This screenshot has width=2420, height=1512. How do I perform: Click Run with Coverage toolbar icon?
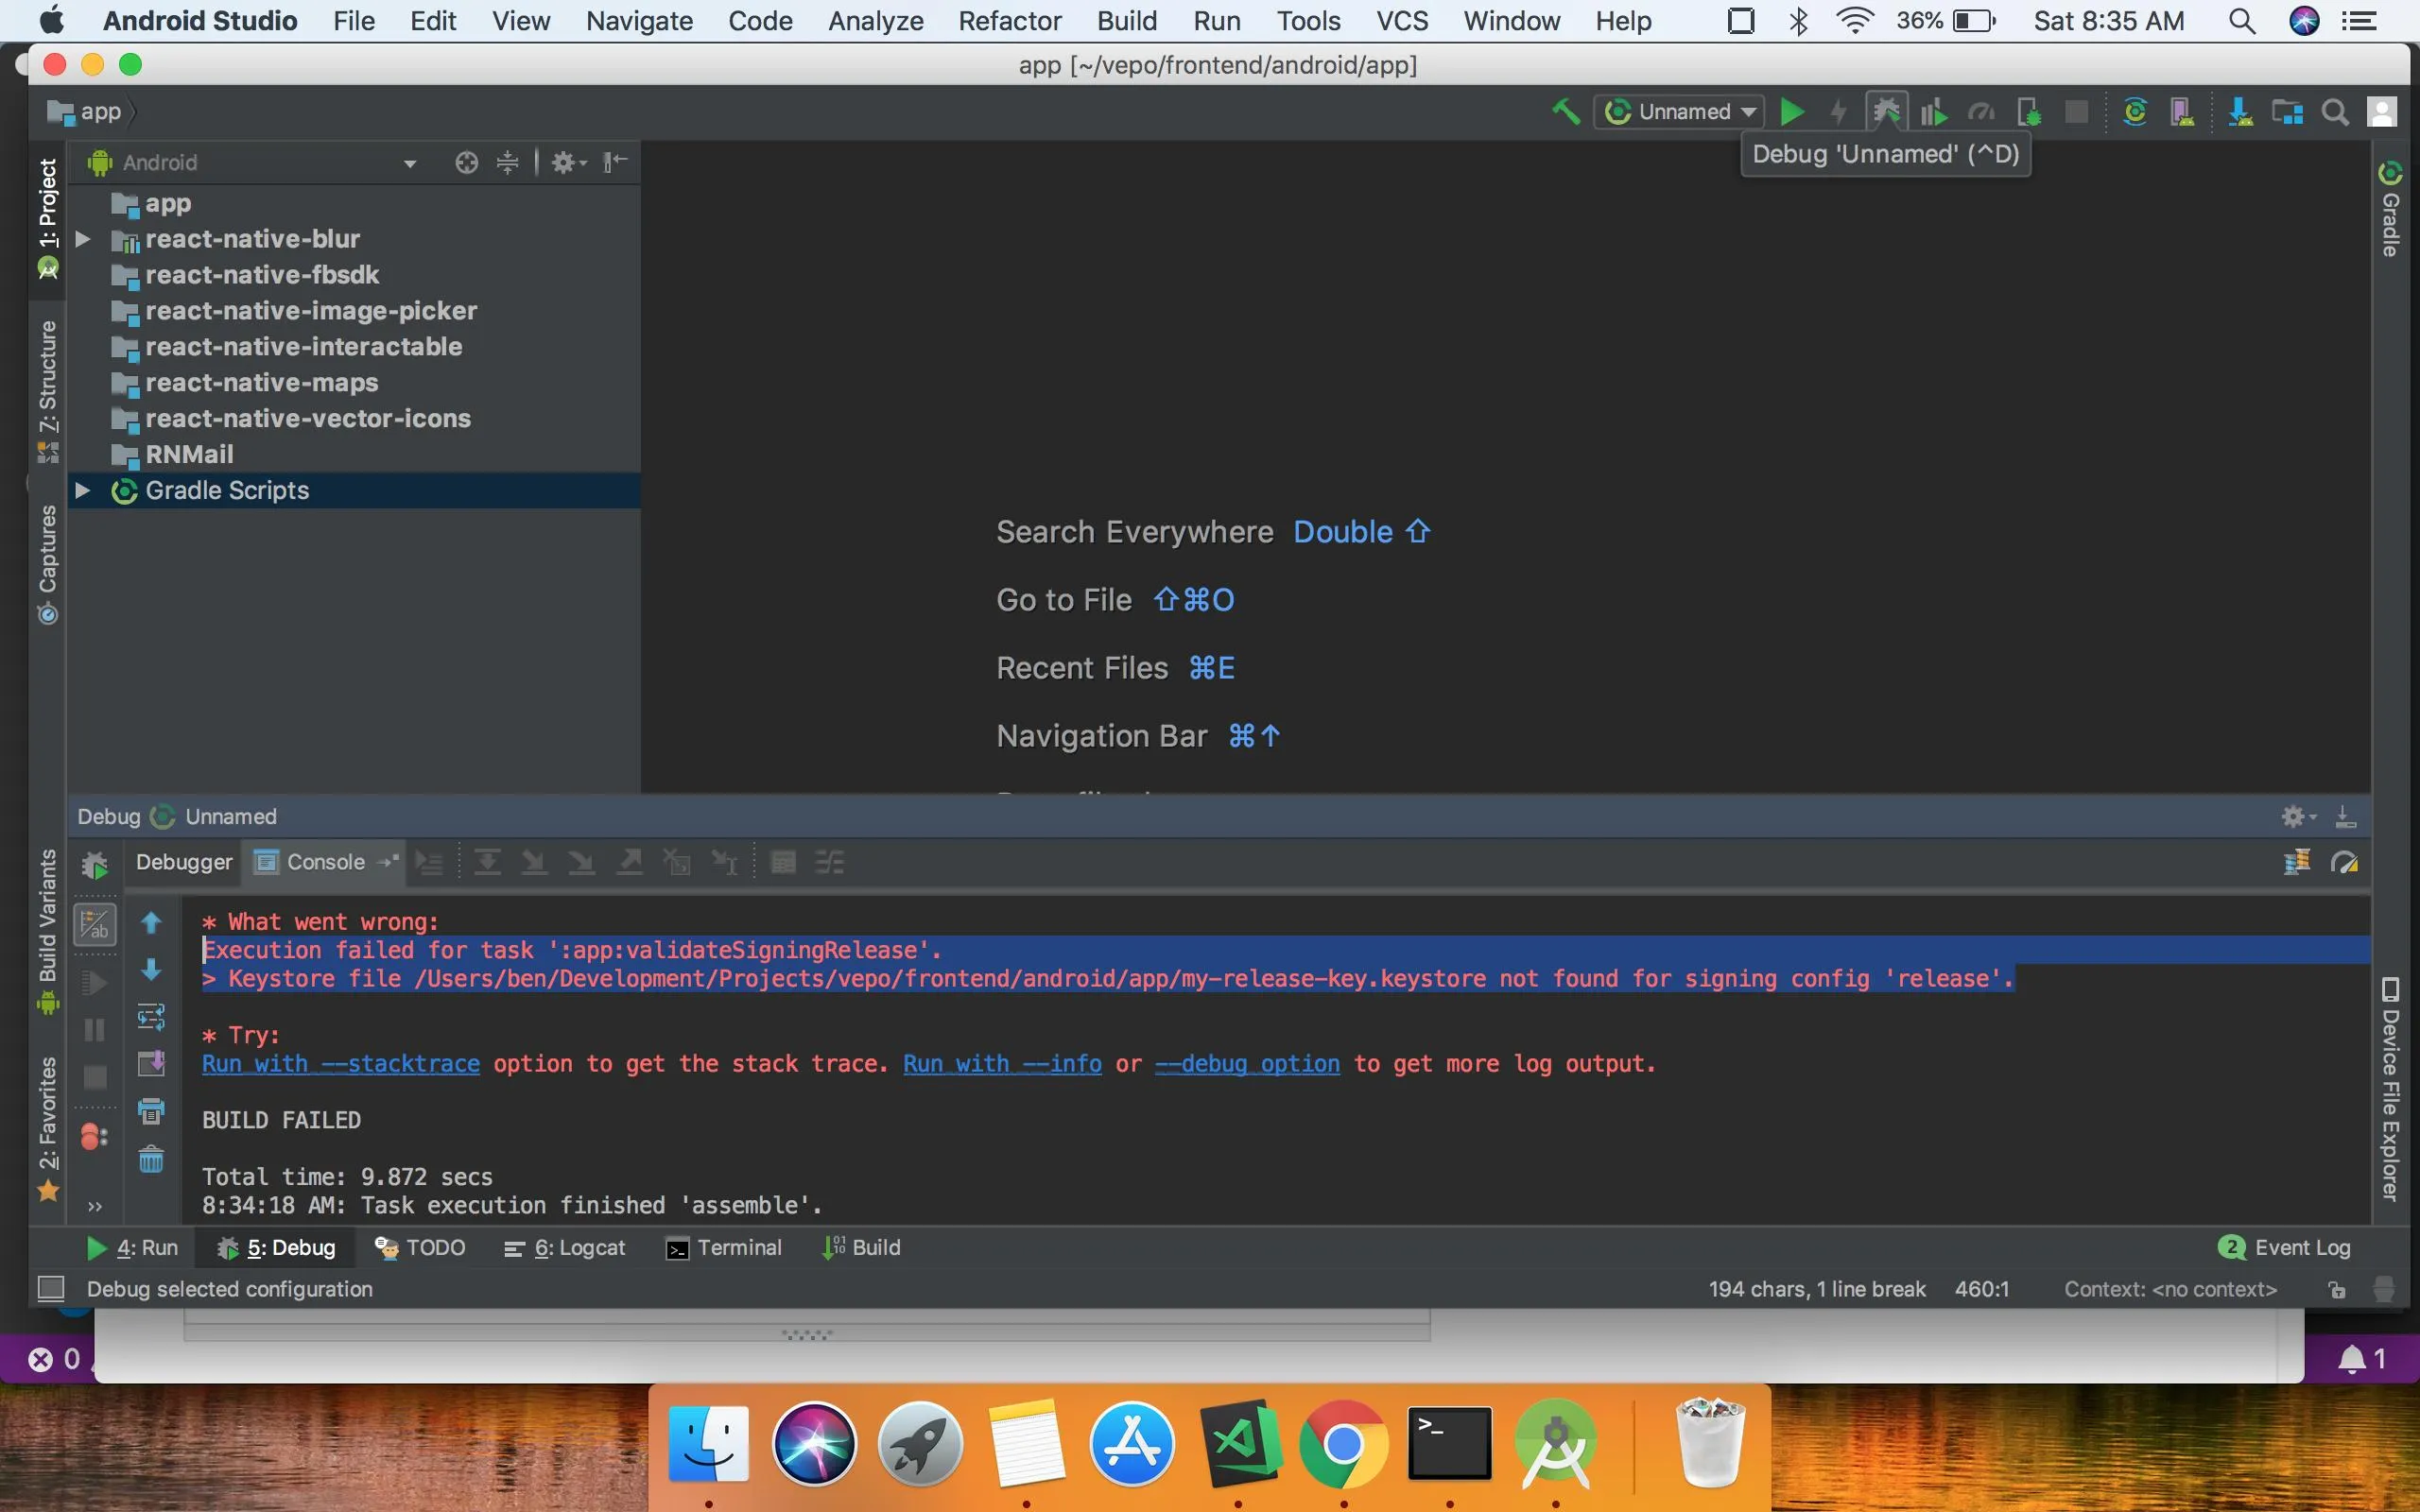click(x=1933, y=112)
